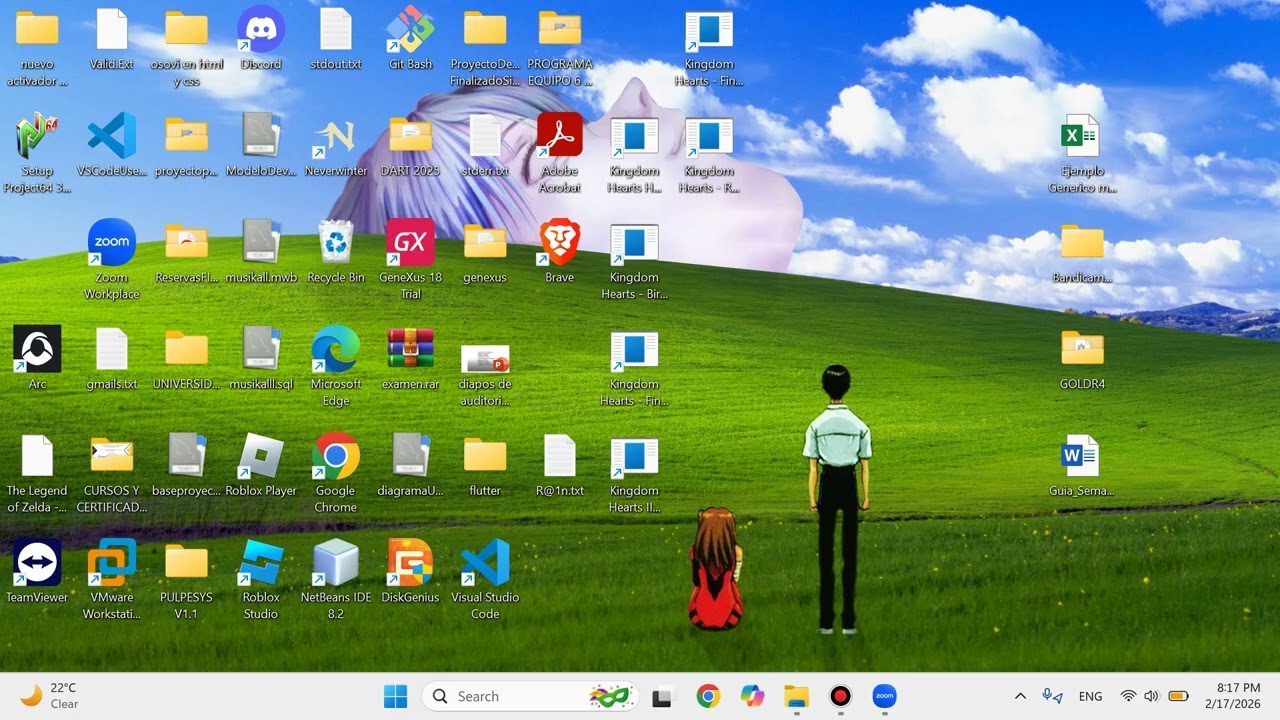Click the taskbar Search box
Screen dimensions: 1280x720
point(531,696)
